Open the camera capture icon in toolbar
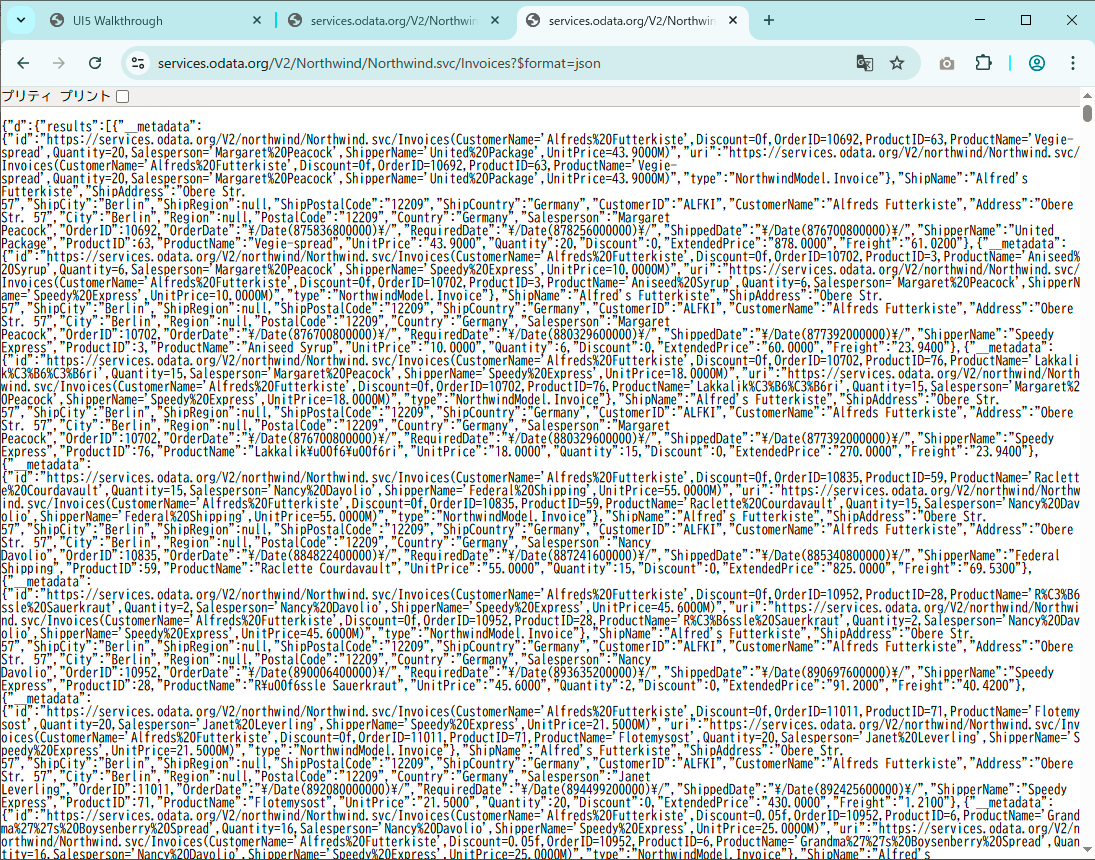1095x860 pixels. (x=946, y=62)
